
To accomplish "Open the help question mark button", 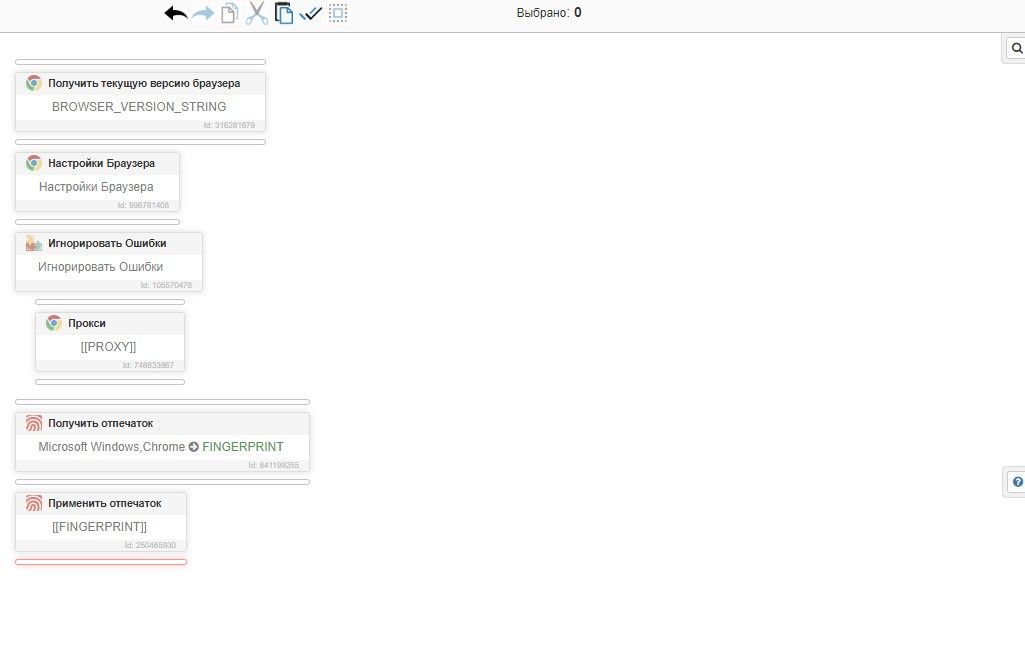I will pos(1016,481).
